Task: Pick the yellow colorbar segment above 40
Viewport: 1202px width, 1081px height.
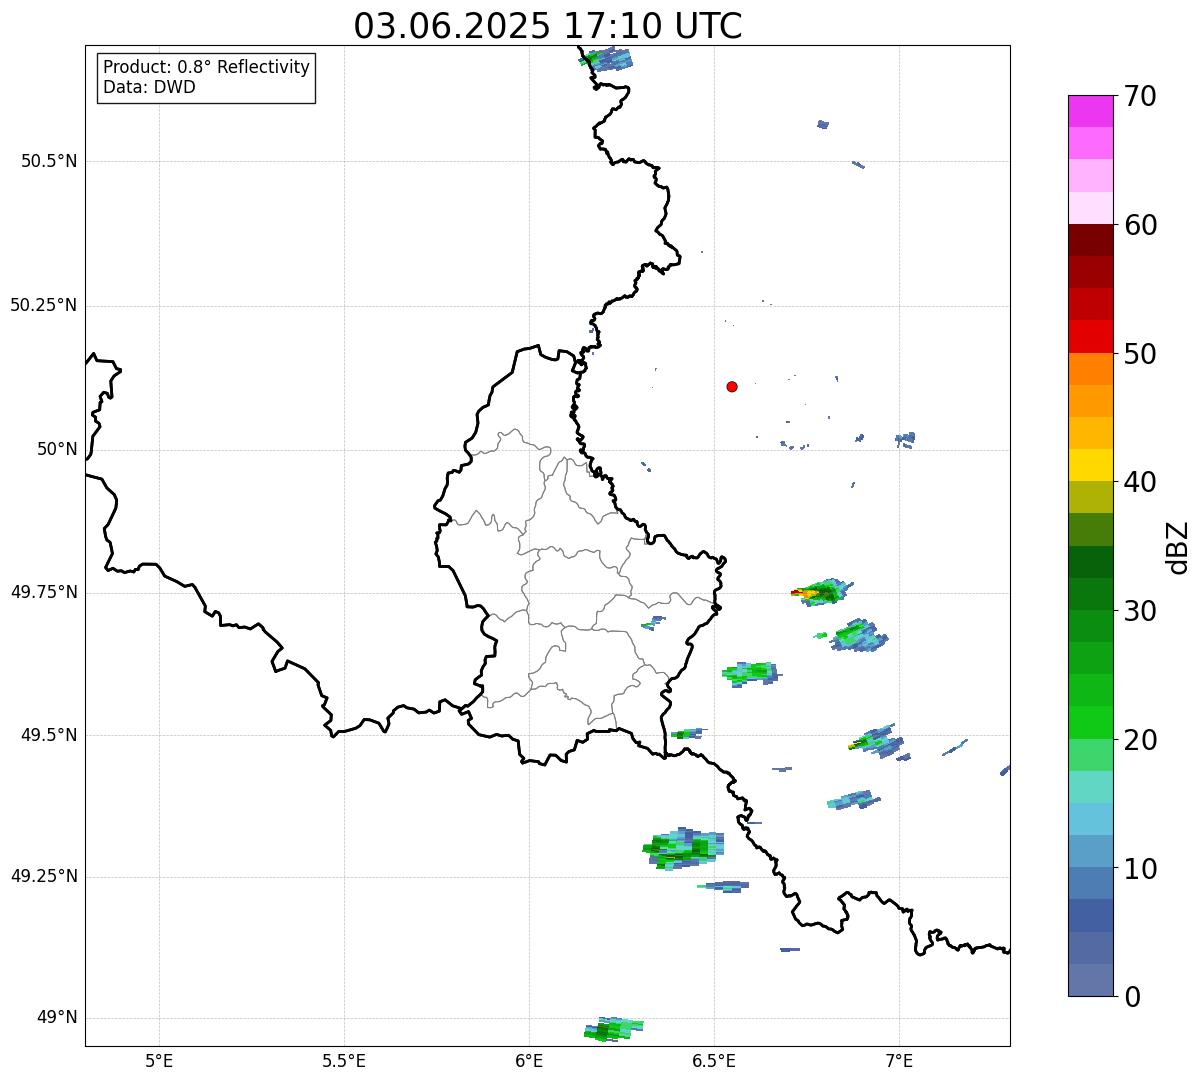Action: point(1090,465)
